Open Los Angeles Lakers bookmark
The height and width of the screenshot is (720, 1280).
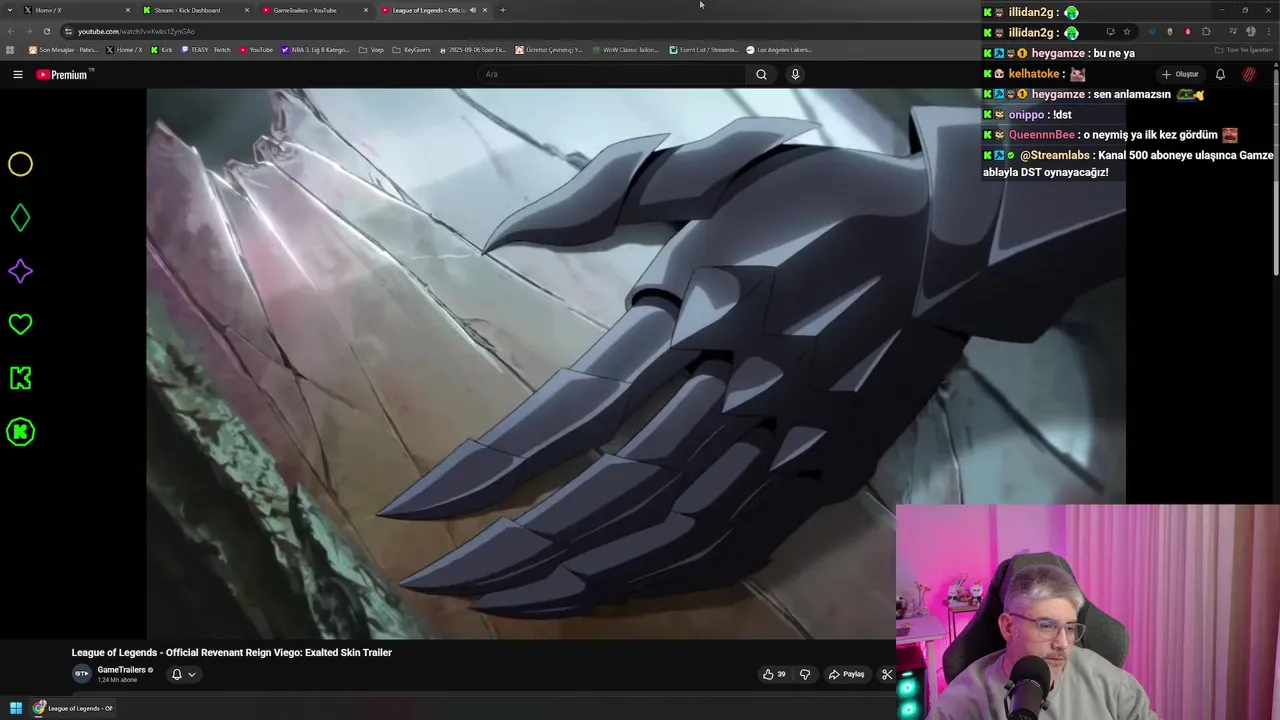coord(779,50)
